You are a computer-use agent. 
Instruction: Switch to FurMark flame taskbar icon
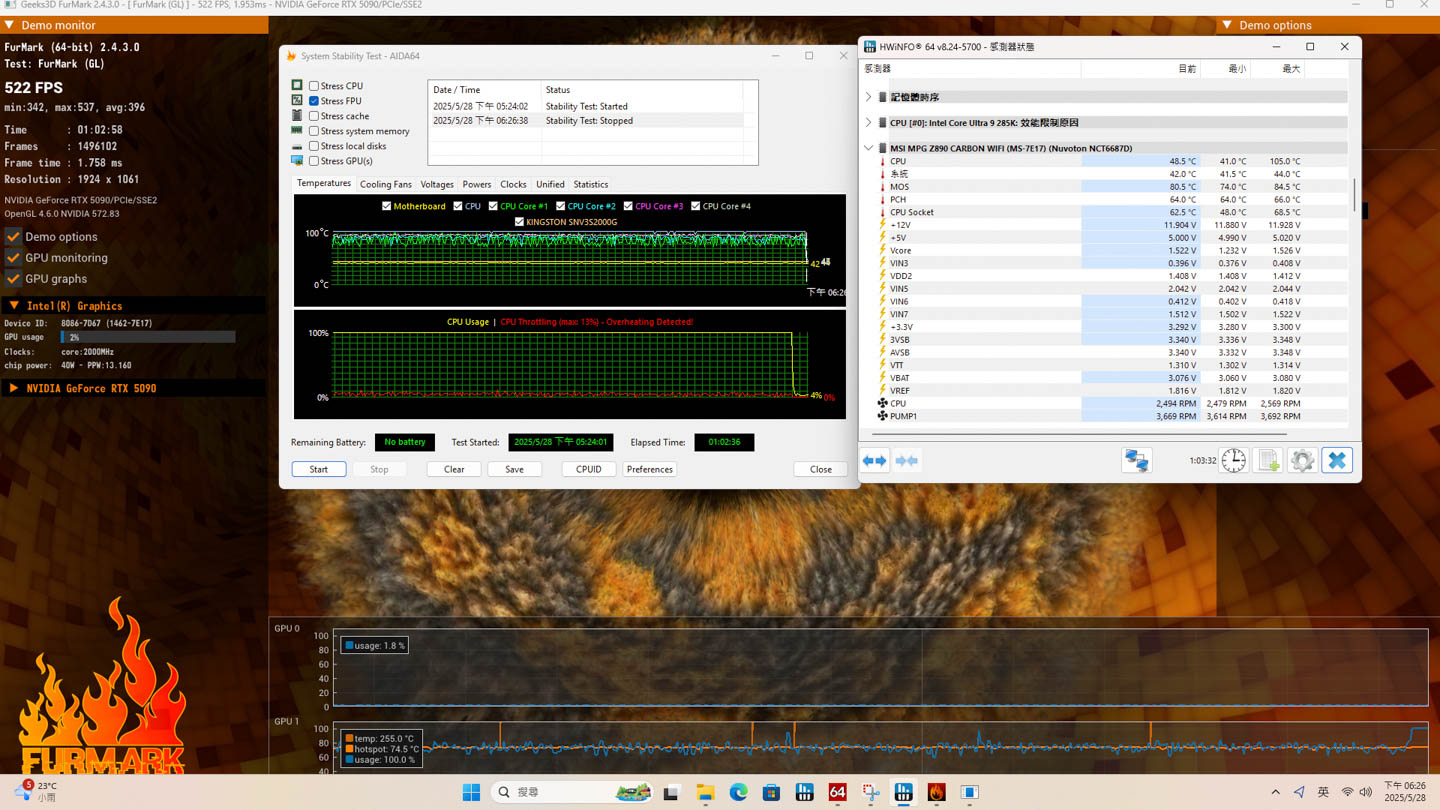point(937,792)
